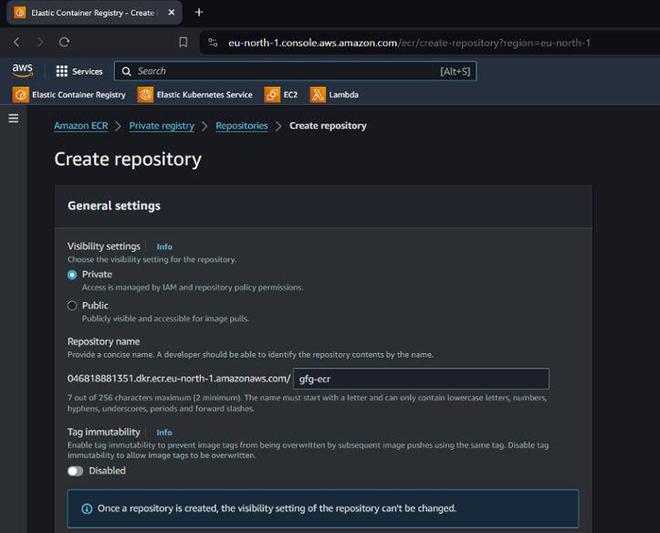Bookmark this page with the bookmark icon
This screenshot has height=533, width=660.
coord(183,42)
